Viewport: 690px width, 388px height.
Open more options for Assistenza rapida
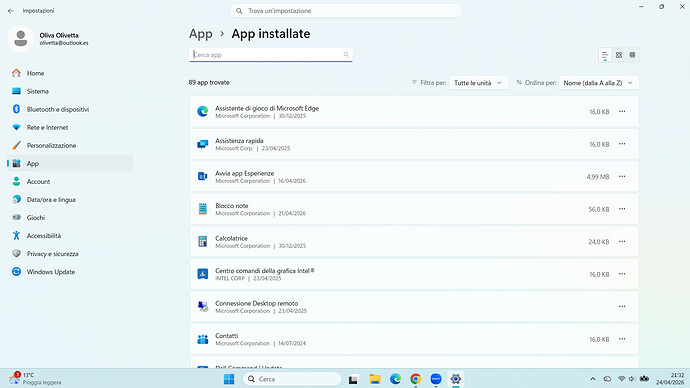(x=622, y=144)
